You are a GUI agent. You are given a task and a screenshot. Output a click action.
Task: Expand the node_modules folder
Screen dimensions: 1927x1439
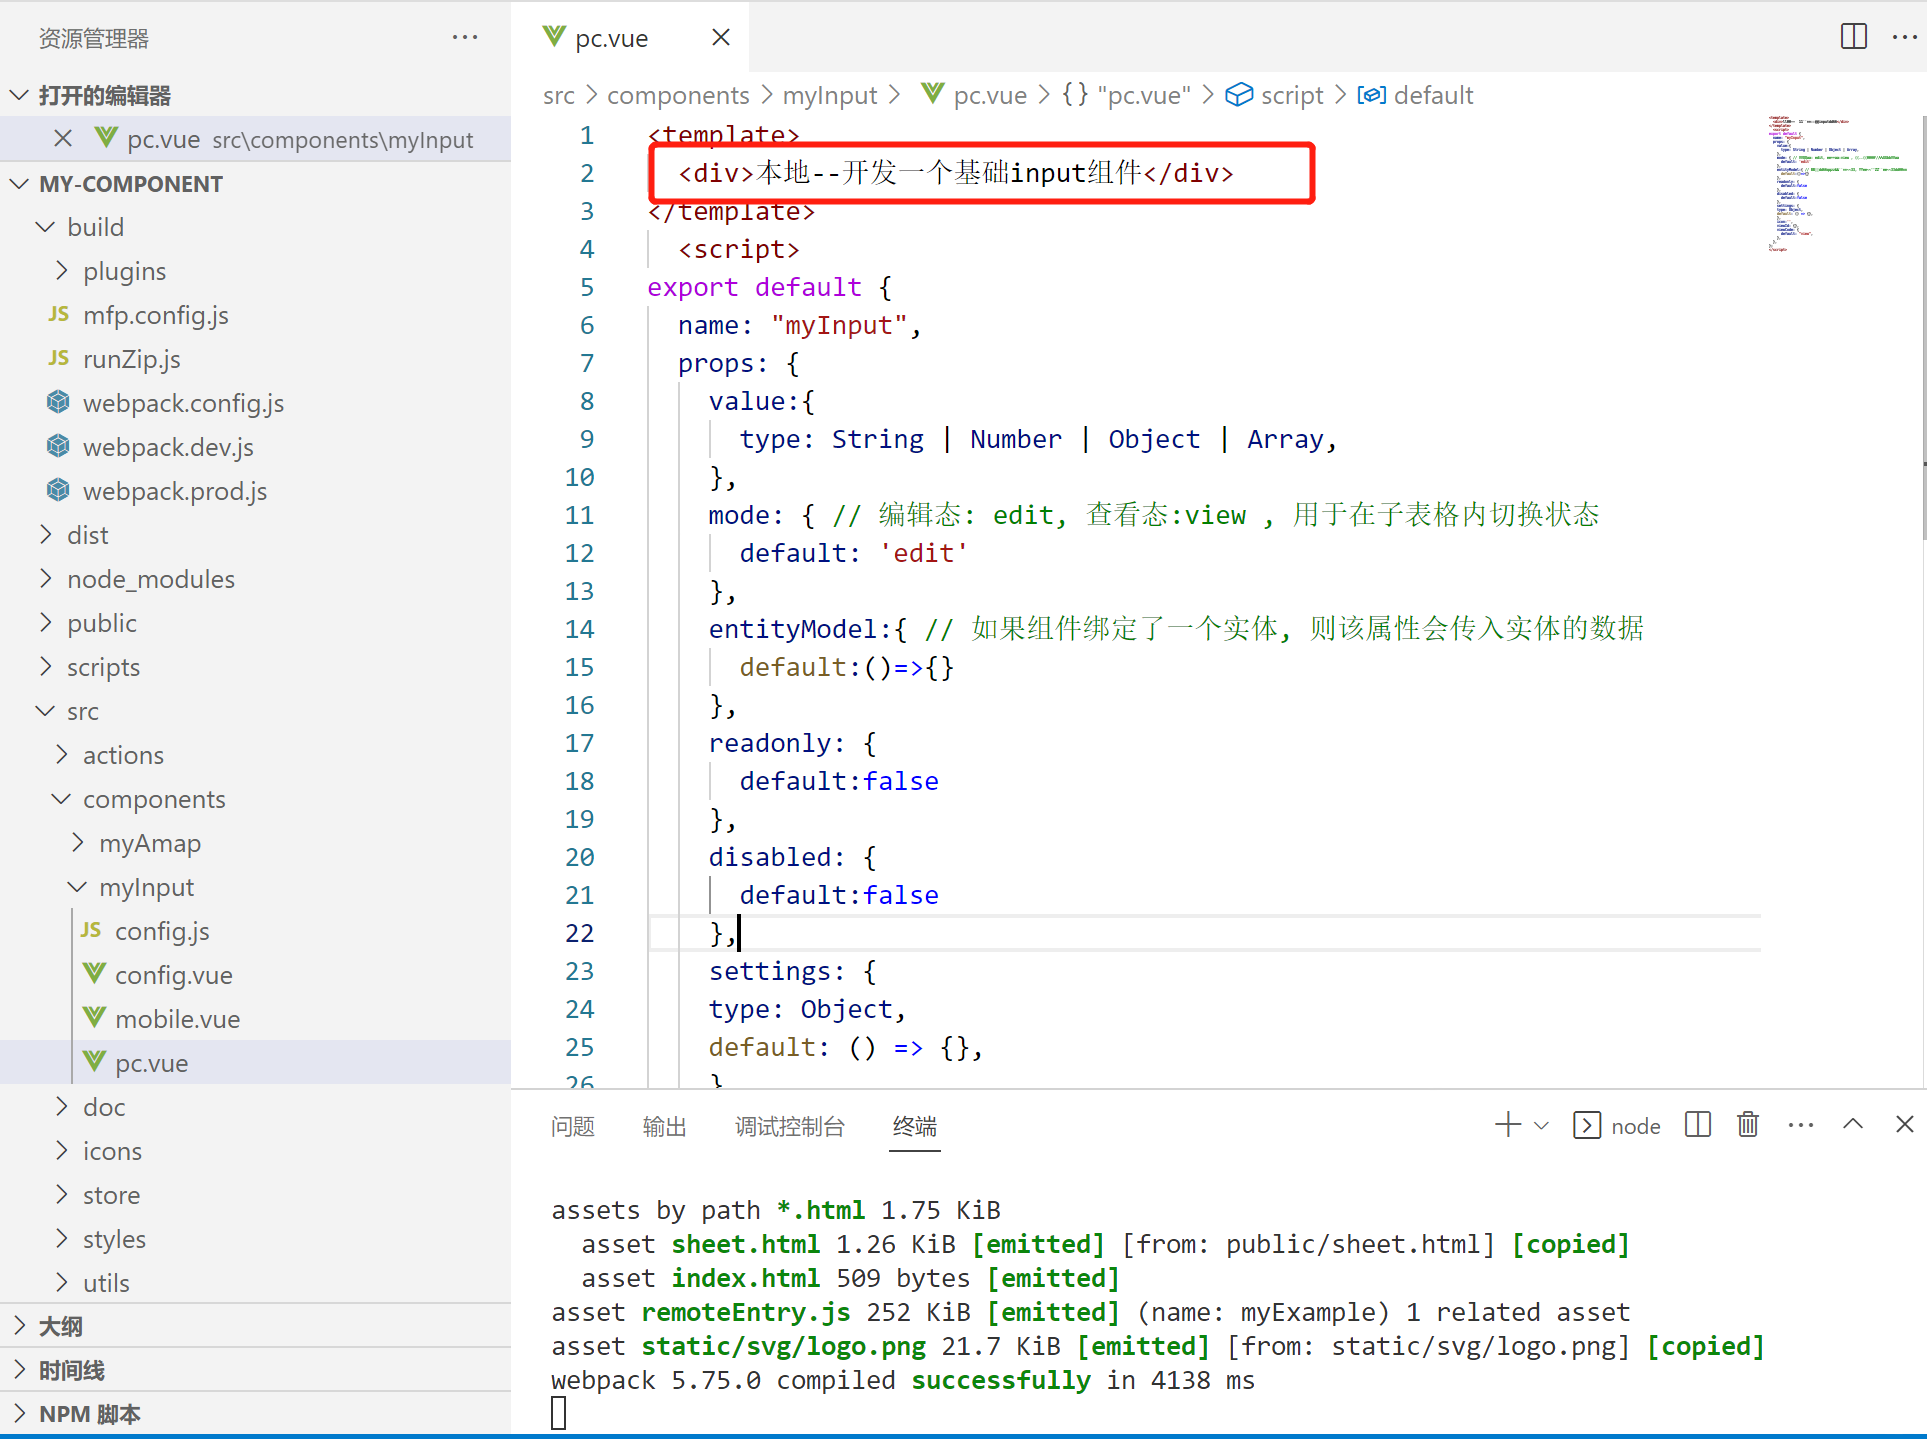coord(46,579)
